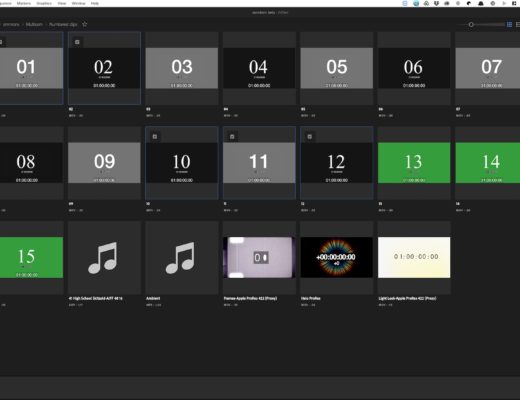Adjust the thumbnail size slider
Viewport: 520px width, 400px height.
471,25
